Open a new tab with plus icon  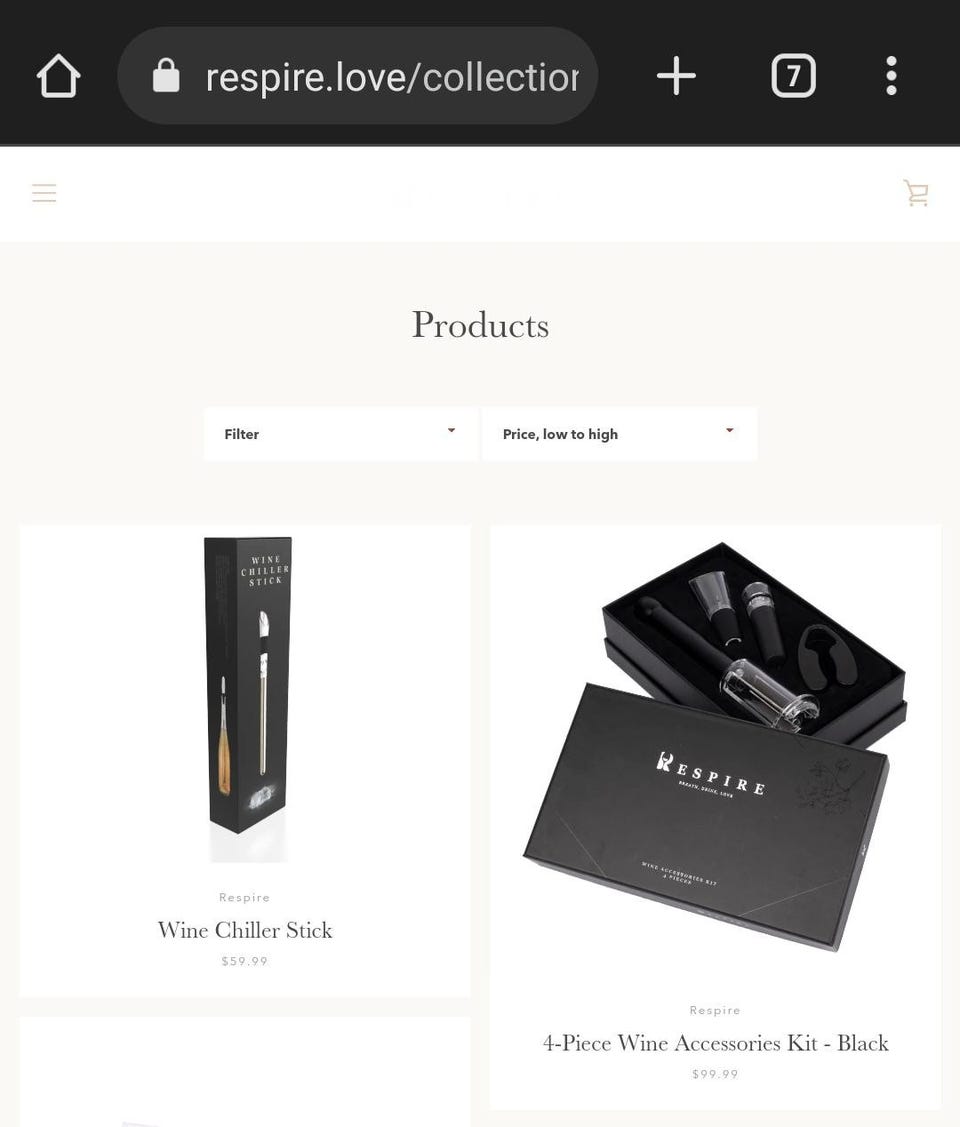[x=676, y=75]
